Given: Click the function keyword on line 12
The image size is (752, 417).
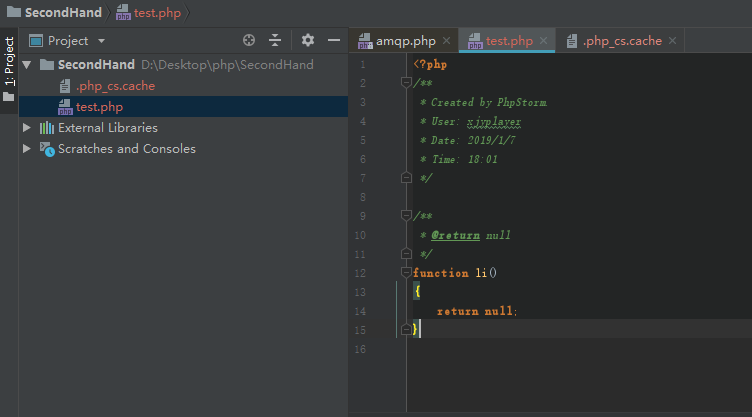Looking at the screenshot, I should click(441, 273).
